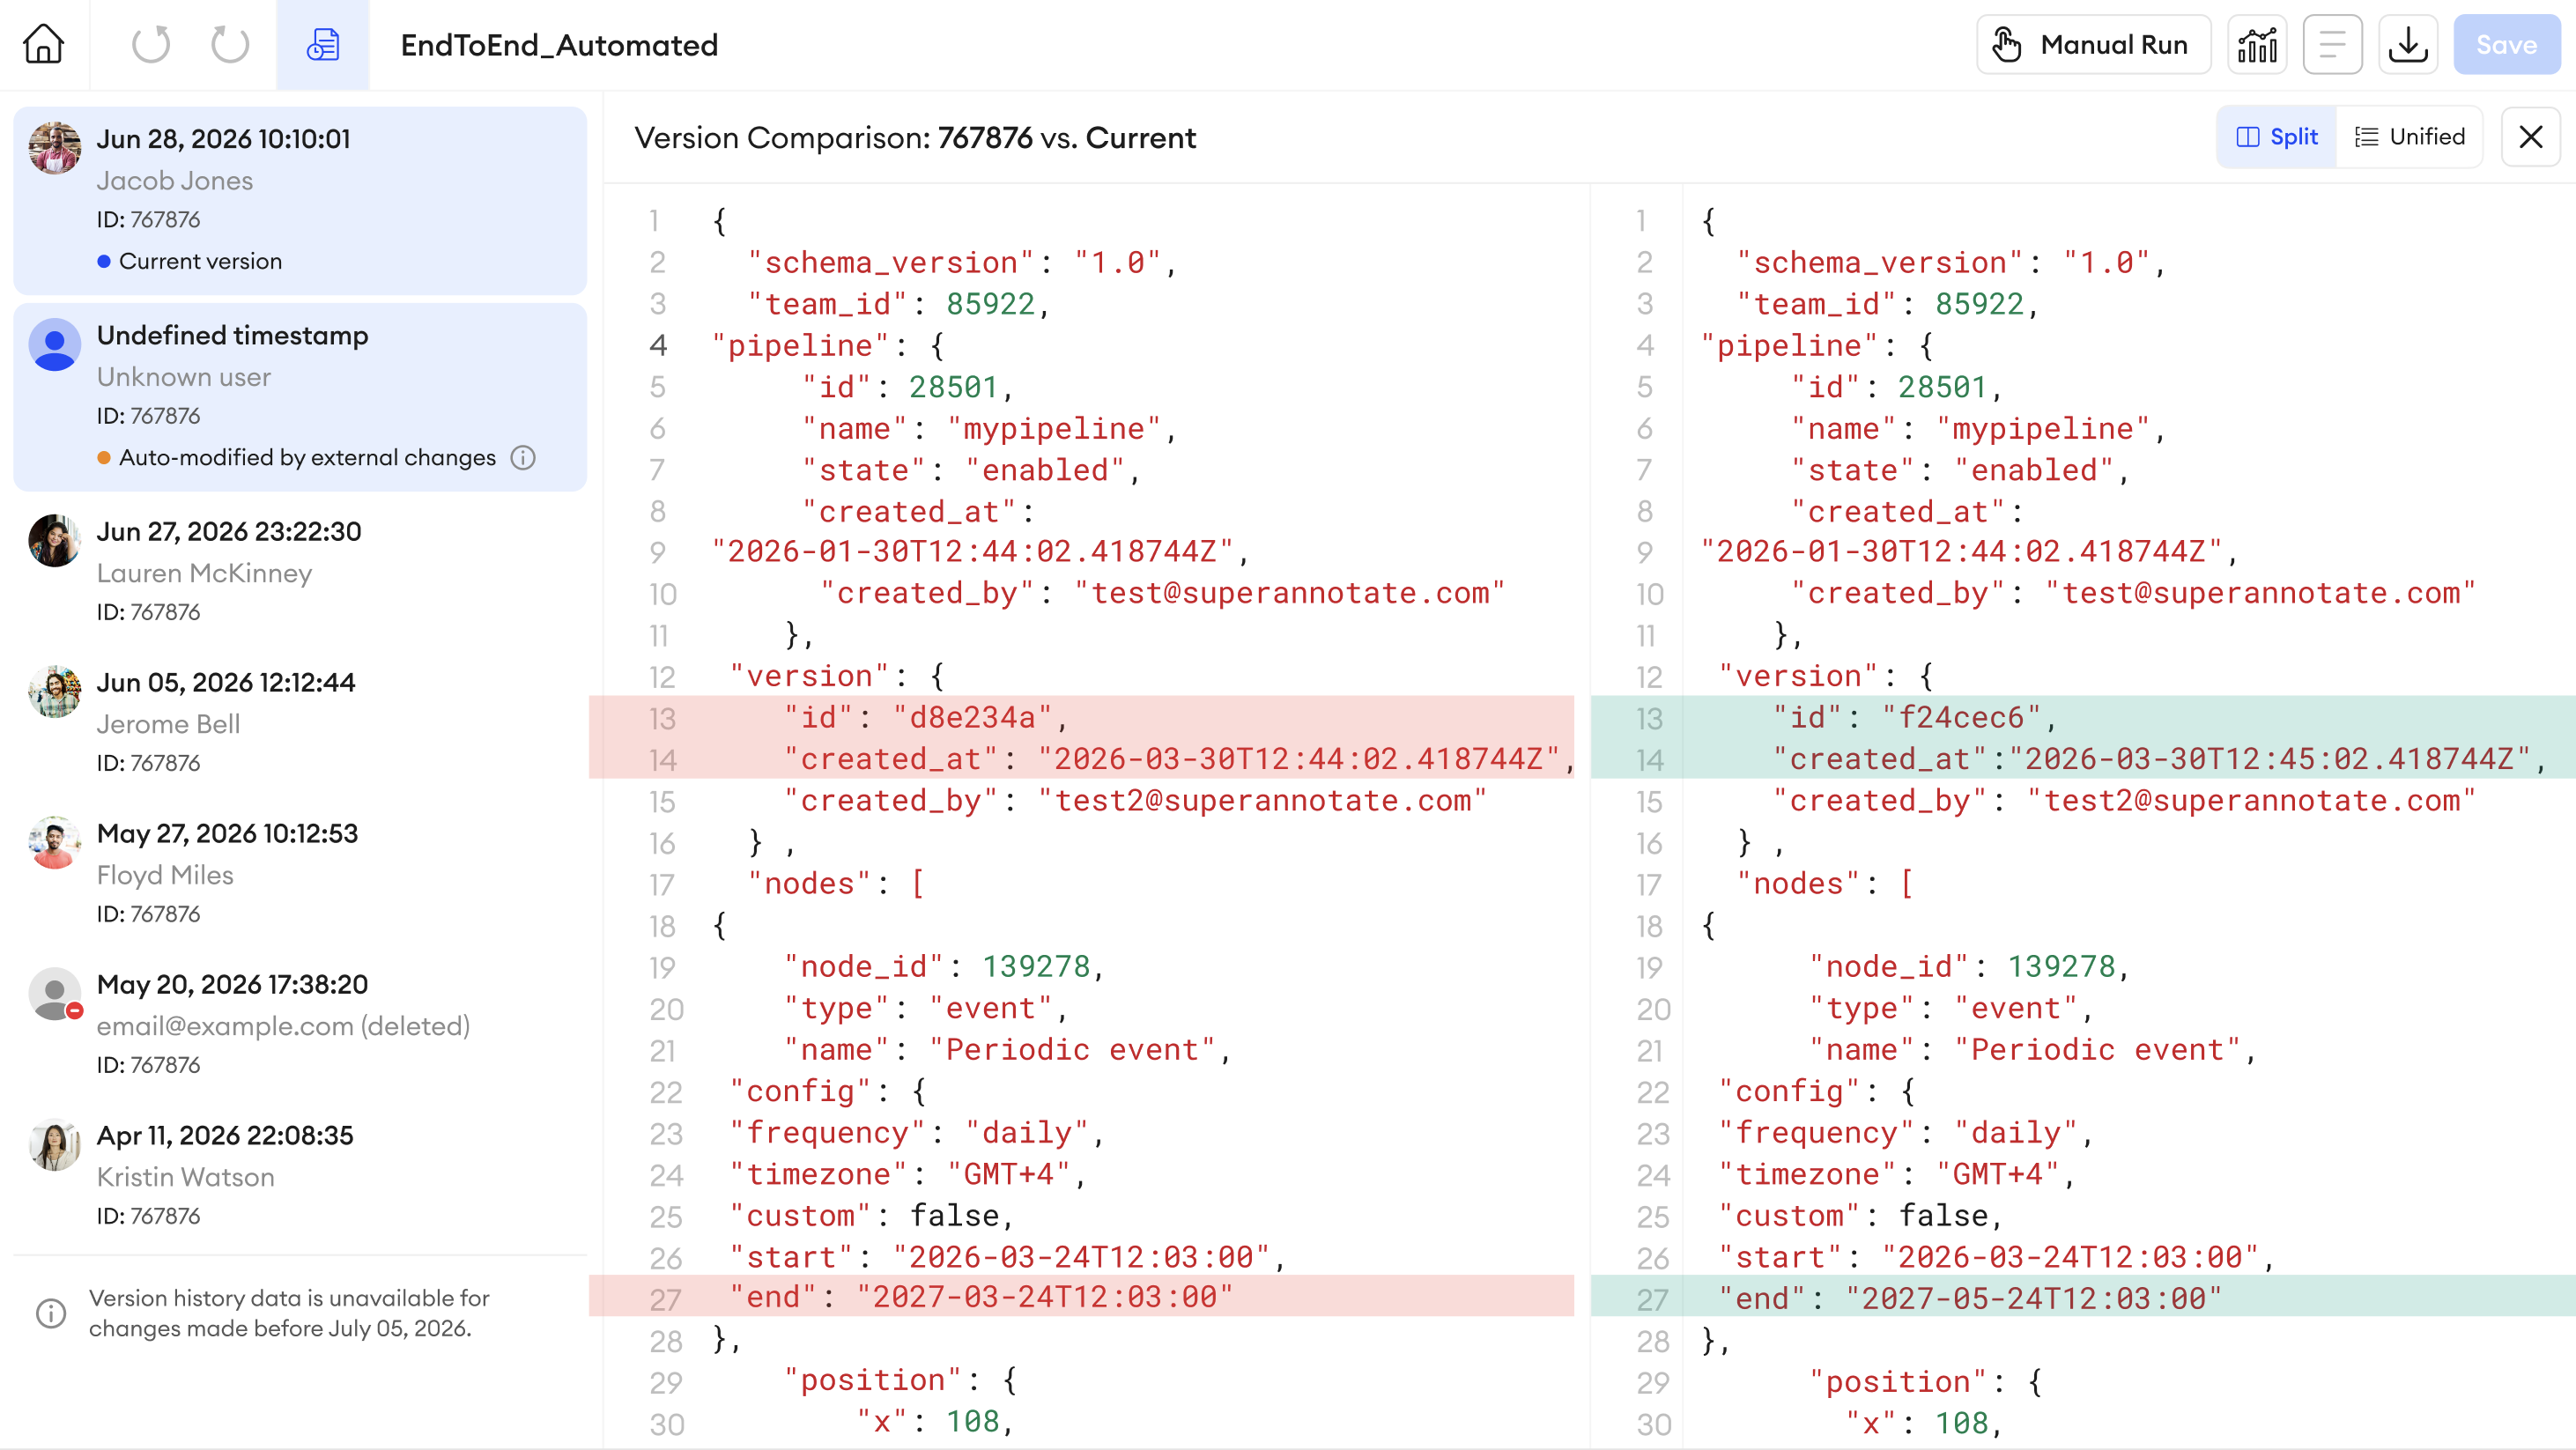Open the analytics chart icon
The image size is (2576, 1450).
[x=2257, y=44]
